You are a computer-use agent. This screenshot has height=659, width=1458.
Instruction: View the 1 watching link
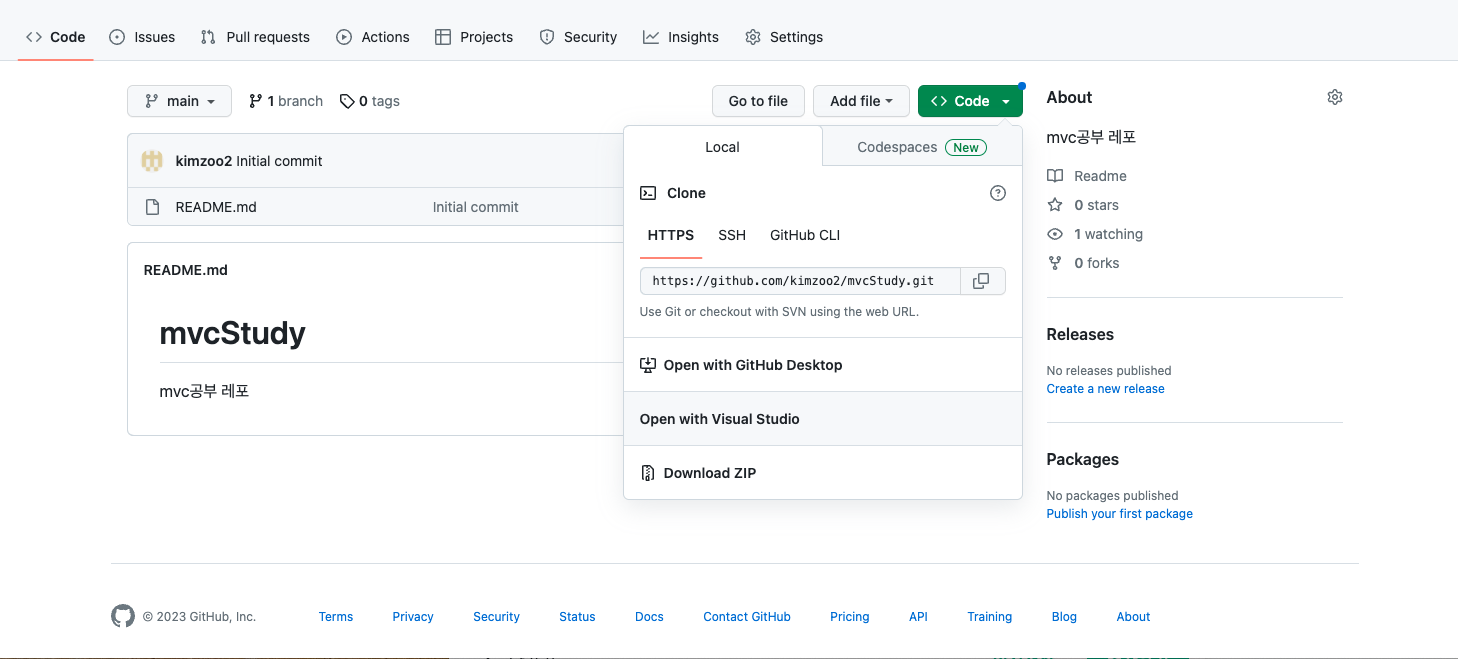click(1095, 234)
